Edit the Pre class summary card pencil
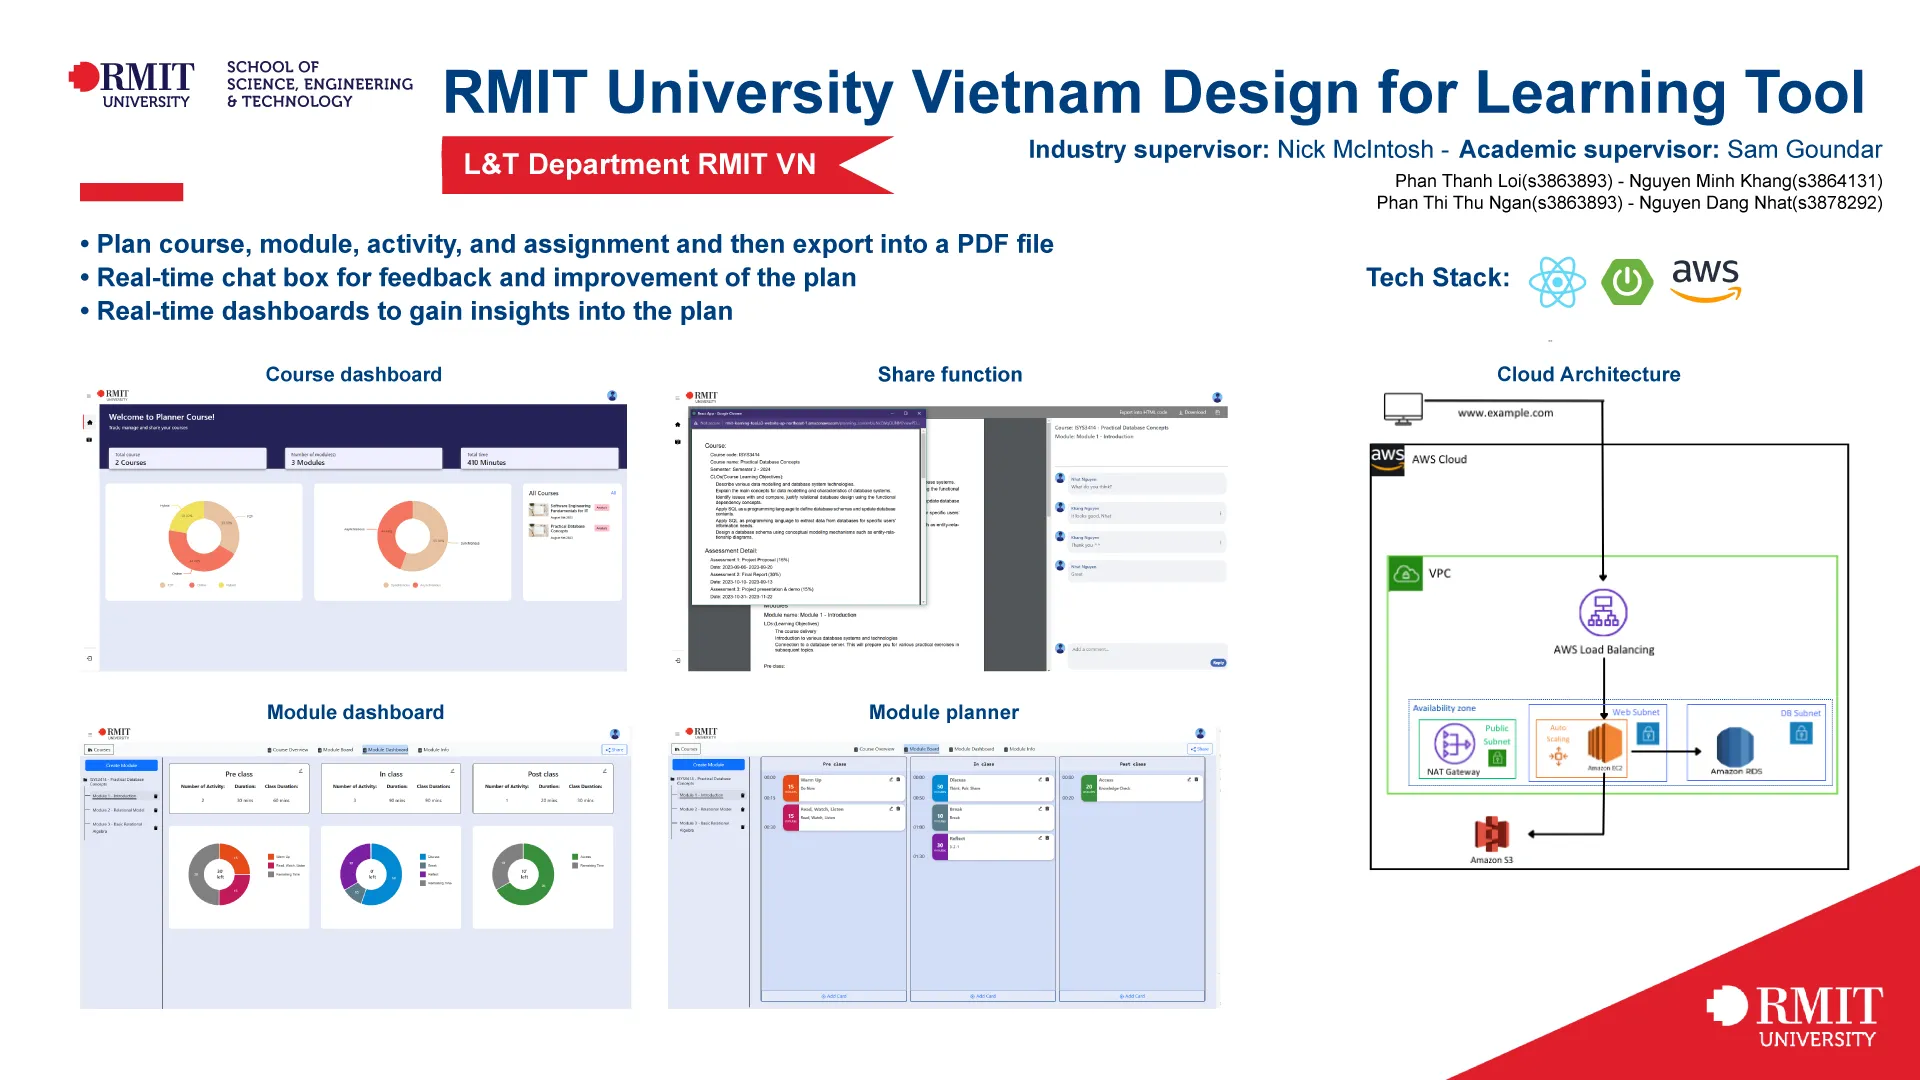The height and width of the screenshot is (1080, 1920). point(301,771)
